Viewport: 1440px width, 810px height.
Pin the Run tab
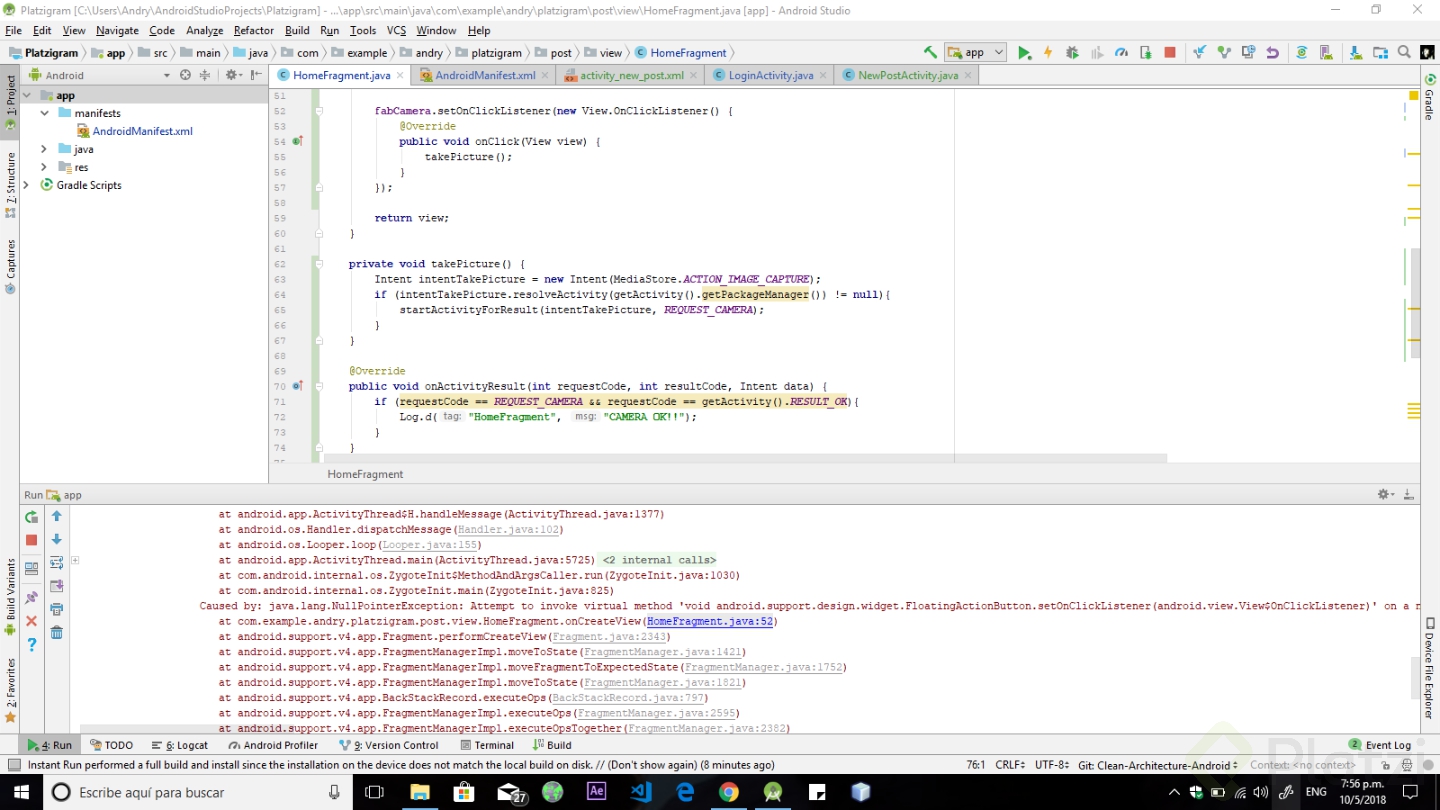click(x=32, y=597)
